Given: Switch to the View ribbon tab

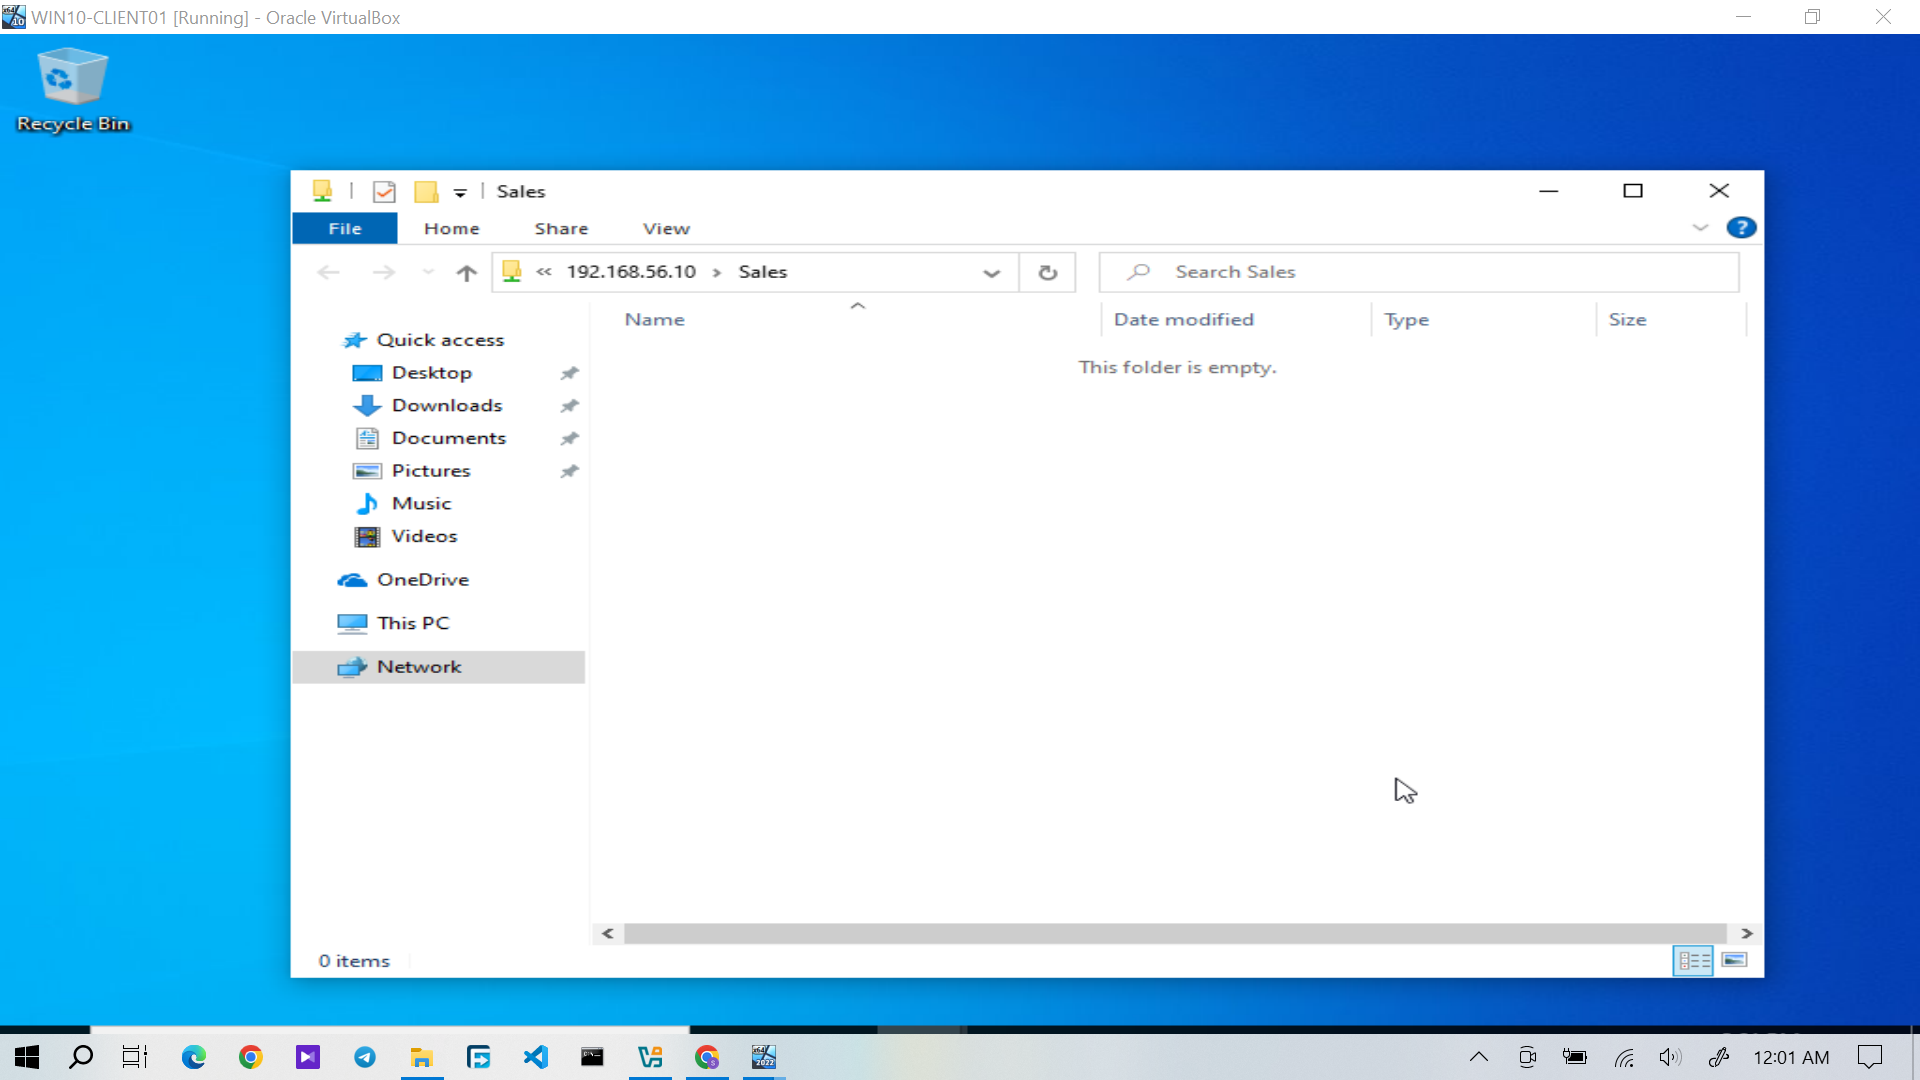Looking at the screenshot, I should [x=666, y=228].
